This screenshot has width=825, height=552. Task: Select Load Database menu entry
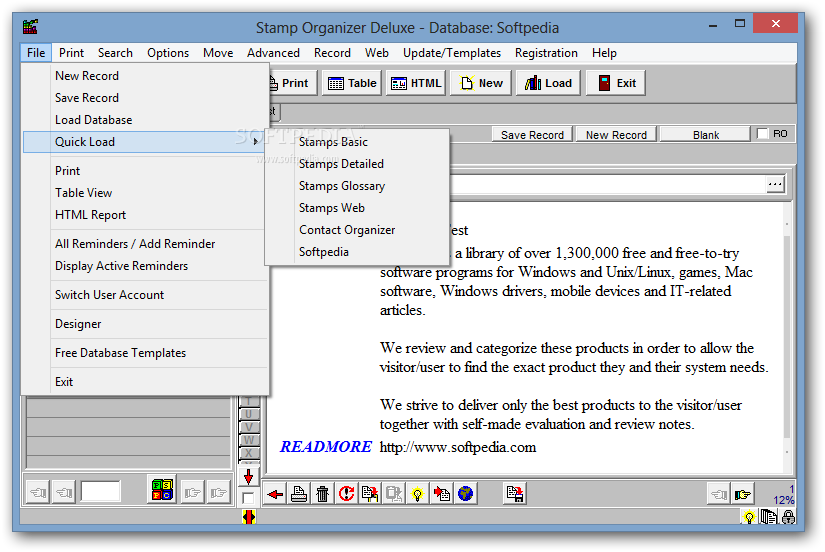146,120
